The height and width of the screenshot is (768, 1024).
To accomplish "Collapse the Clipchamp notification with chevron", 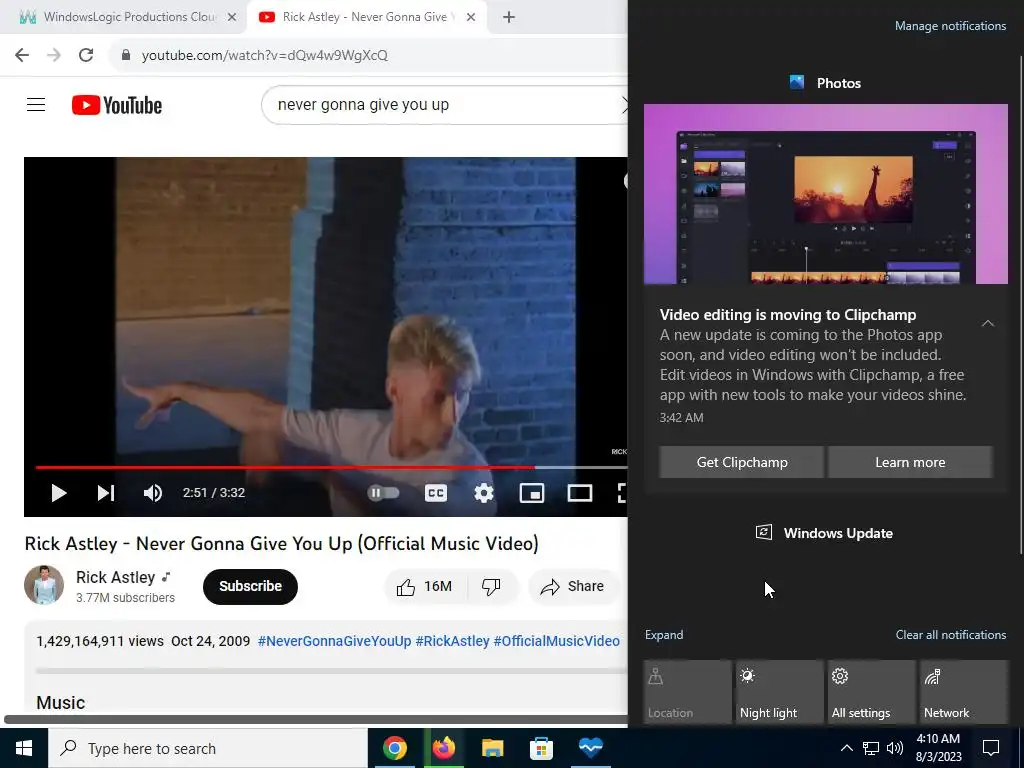I will pyautogui.click(x=987, y=323).
